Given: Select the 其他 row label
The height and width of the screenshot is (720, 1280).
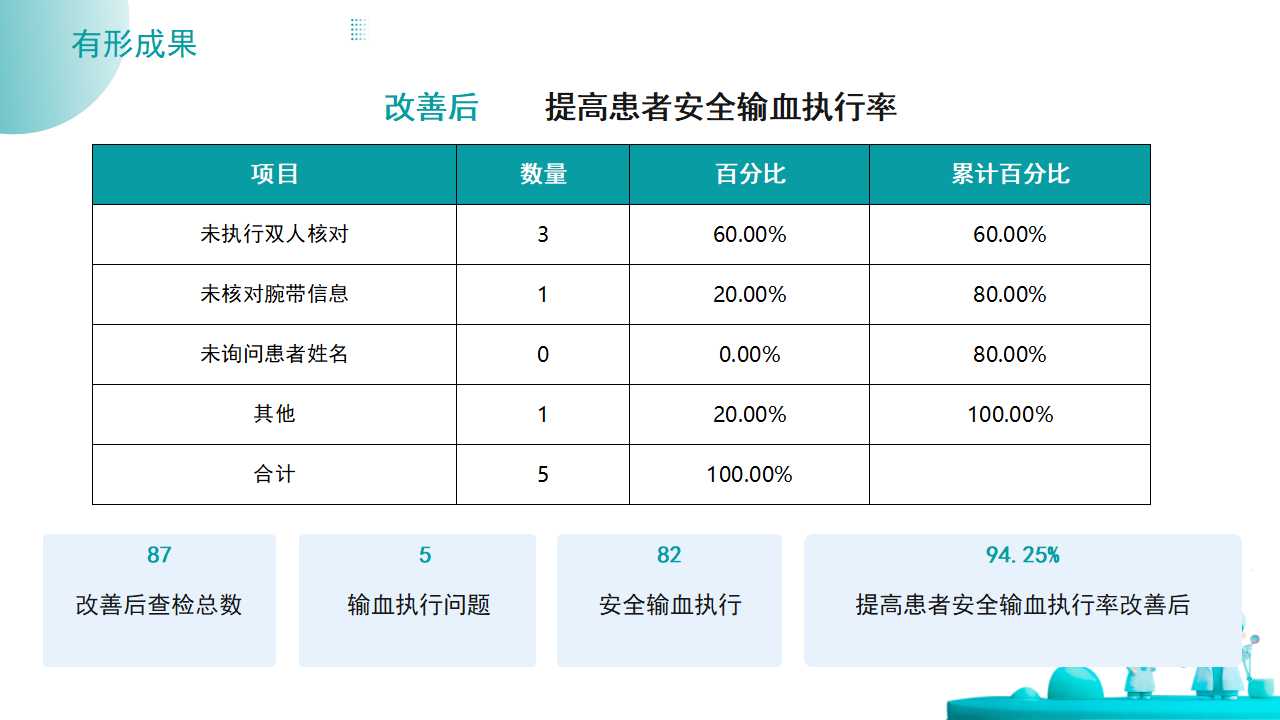Looking at the screenshot, I should (x=274, y=414).
